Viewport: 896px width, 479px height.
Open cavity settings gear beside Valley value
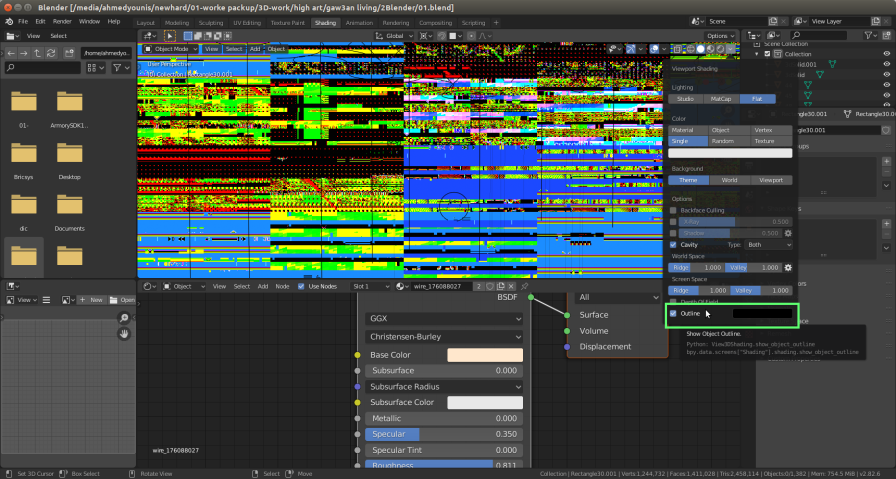coord(788,268)
